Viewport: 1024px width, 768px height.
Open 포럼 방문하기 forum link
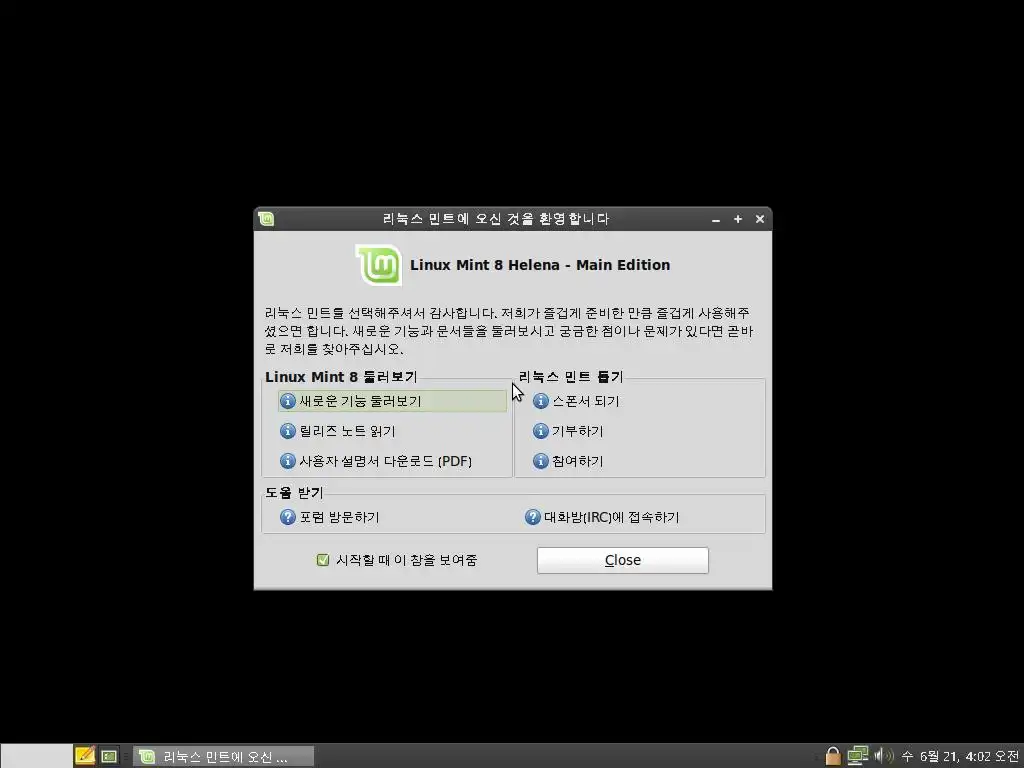329,517
